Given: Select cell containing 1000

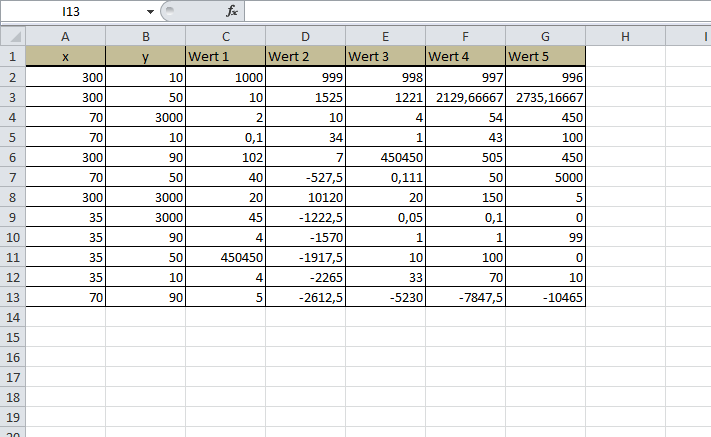Looking at the screenshot, I should [225, 77].
